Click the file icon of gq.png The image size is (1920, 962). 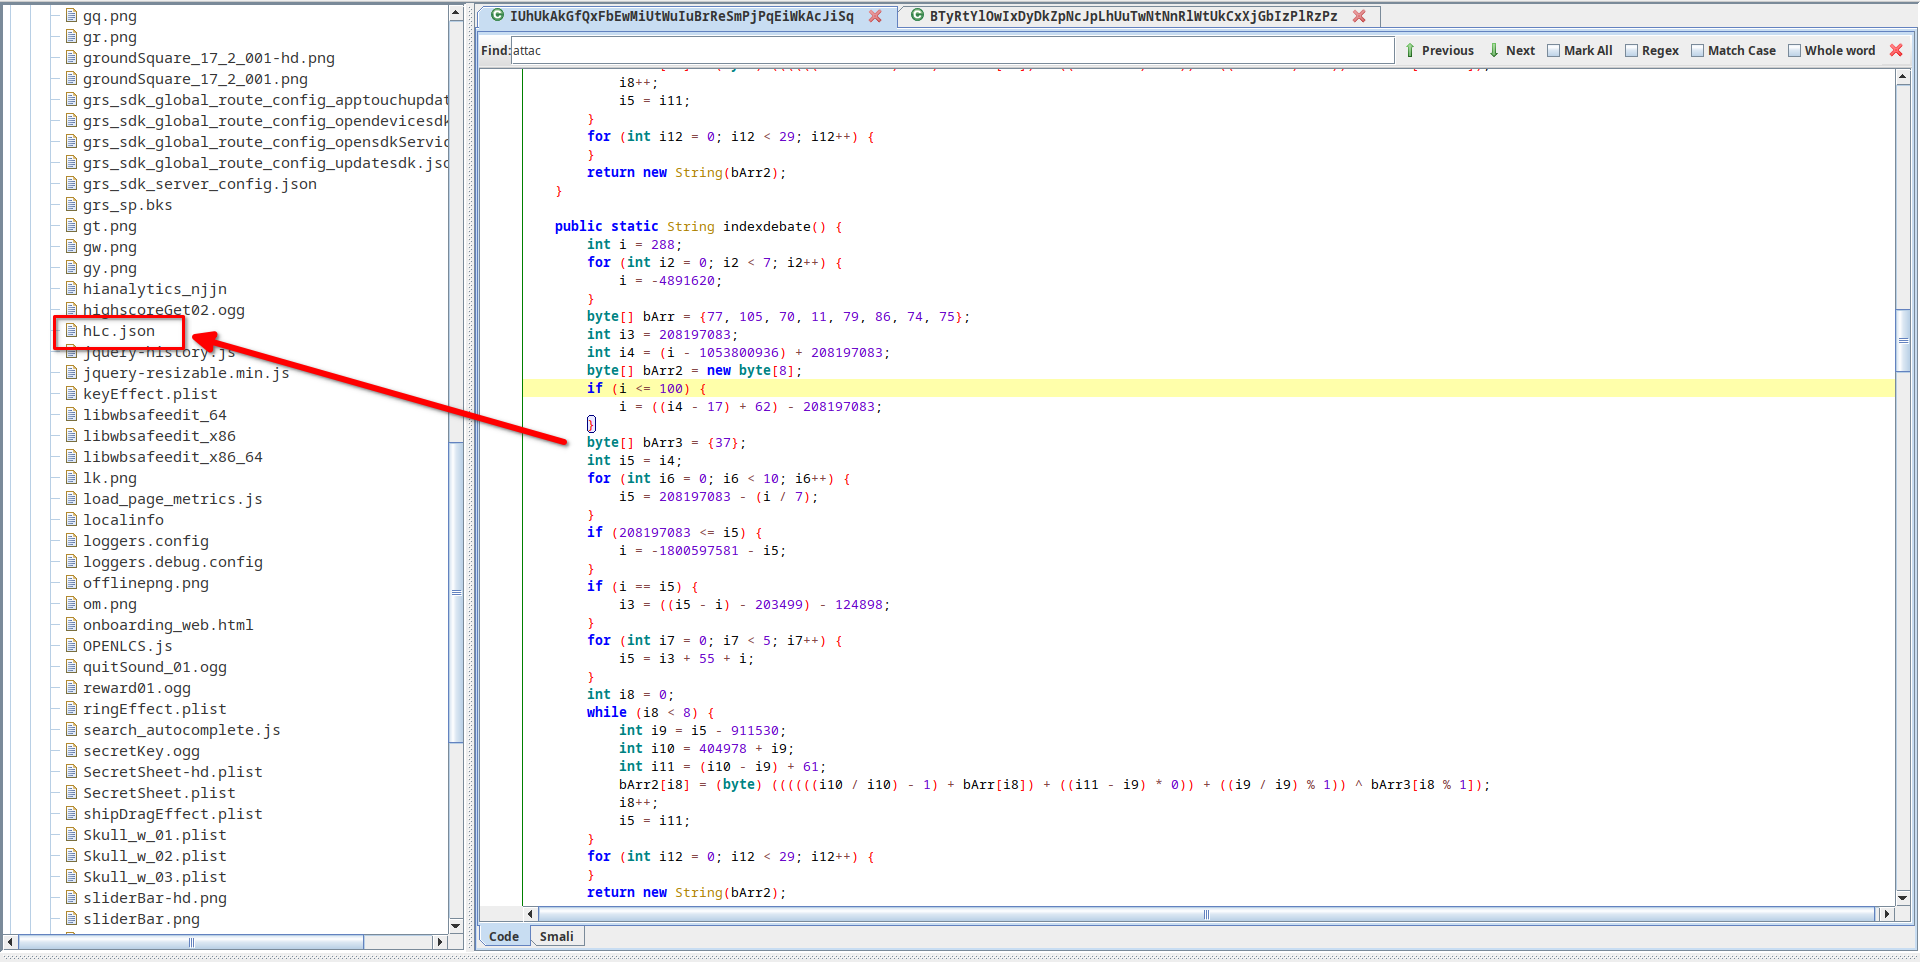click(72, 16)
